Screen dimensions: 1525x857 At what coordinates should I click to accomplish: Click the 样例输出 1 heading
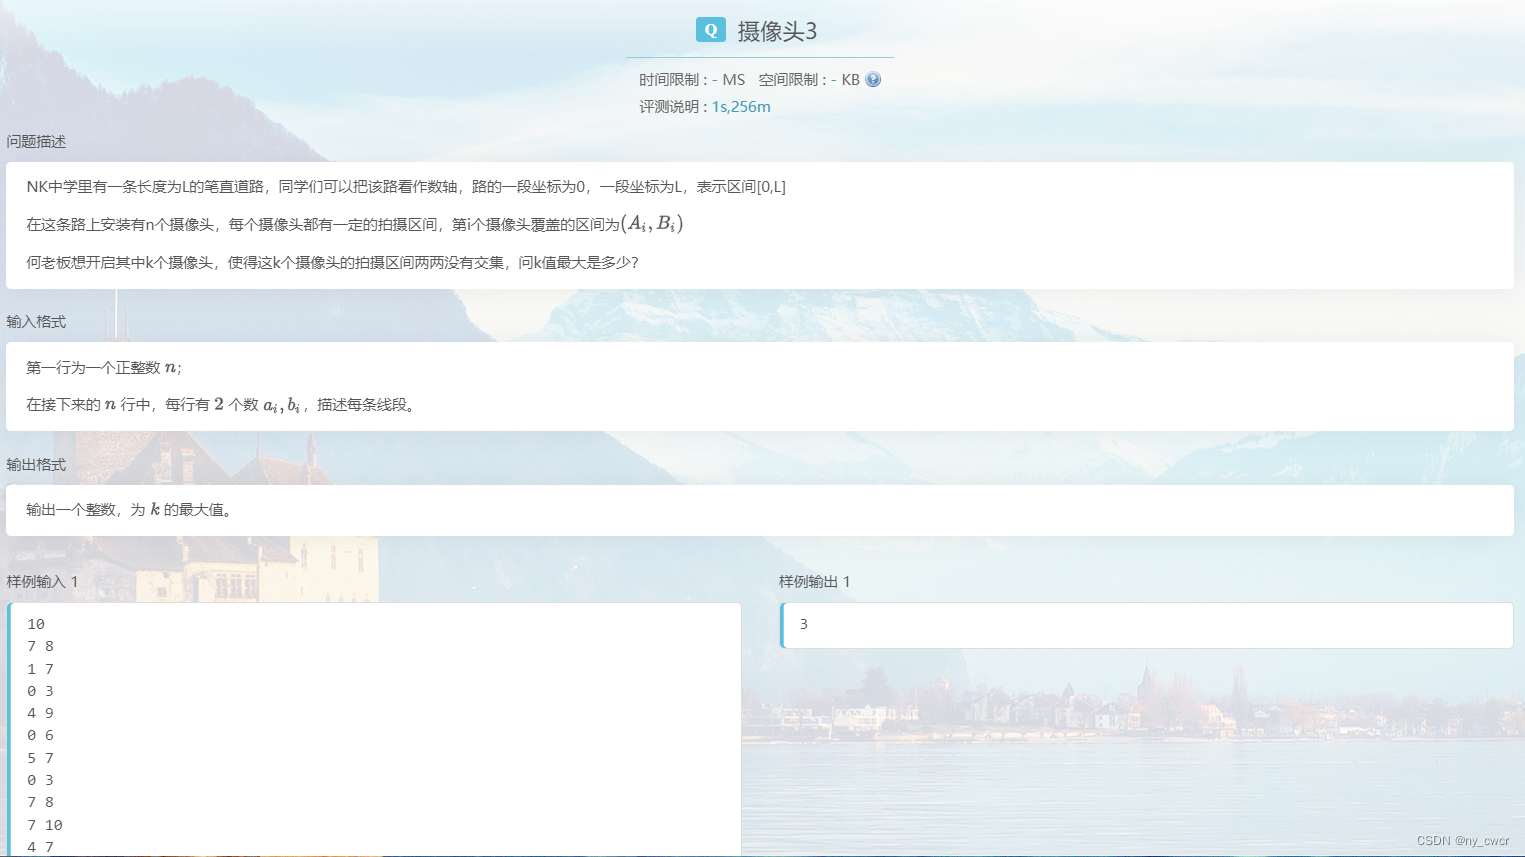(x=815, y=582)
